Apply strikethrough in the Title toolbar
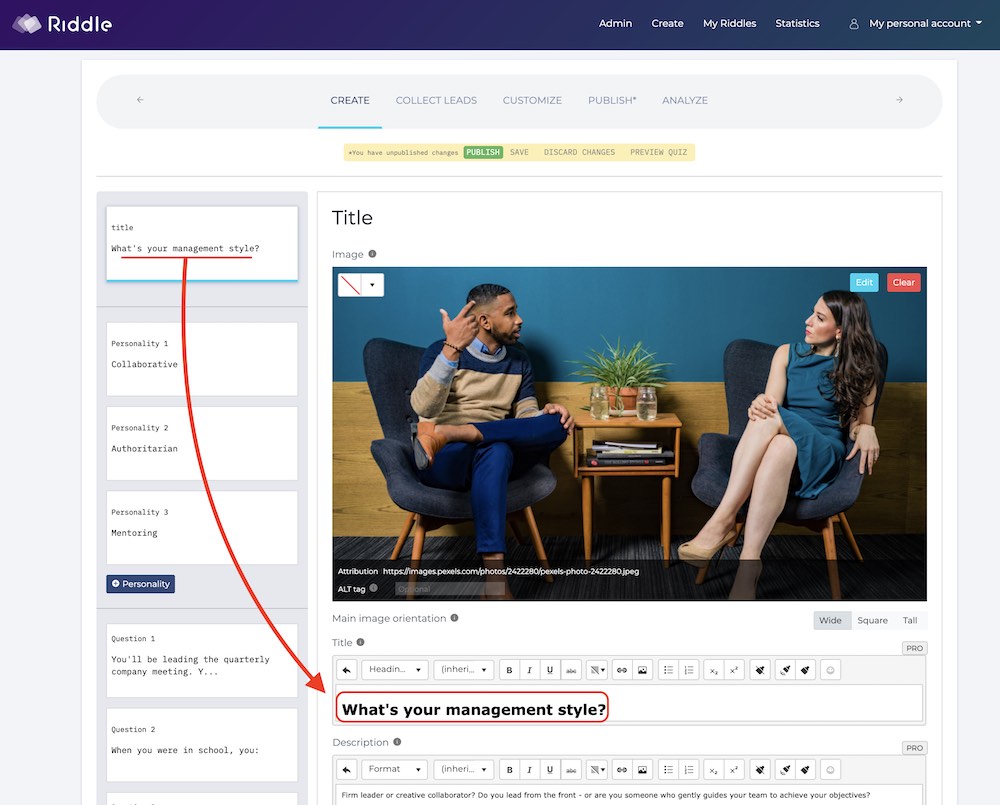The image size is (1000, 805). (571, 670)
